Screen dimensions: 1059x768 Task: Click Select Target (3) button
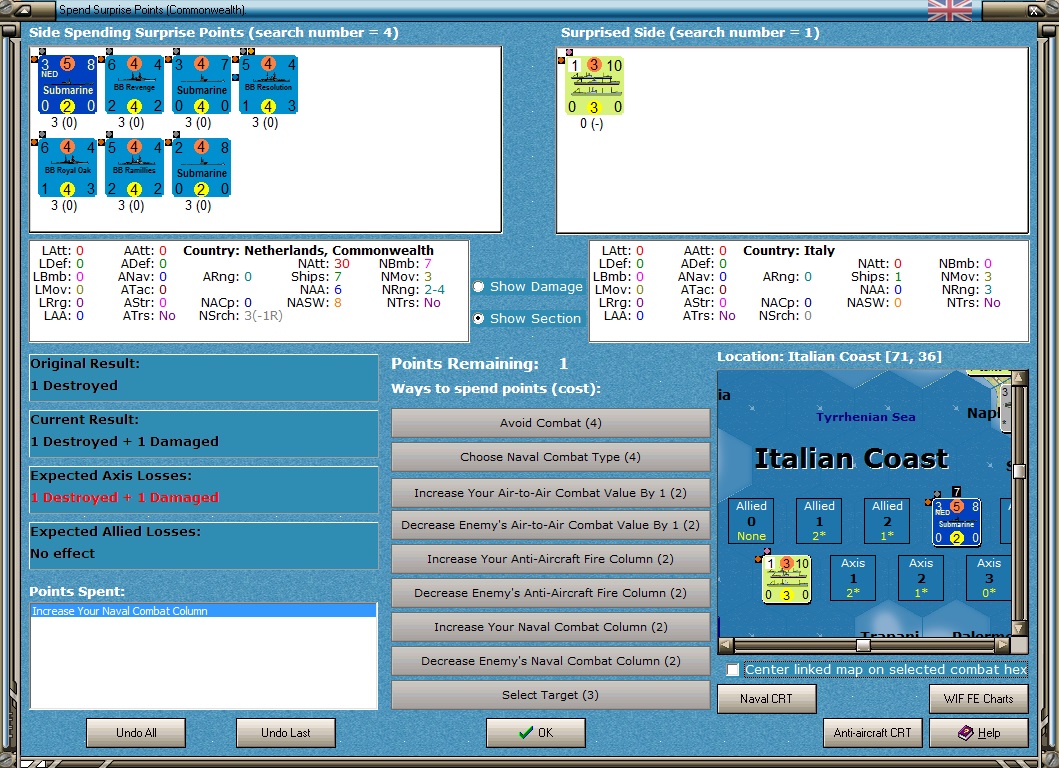550,695
